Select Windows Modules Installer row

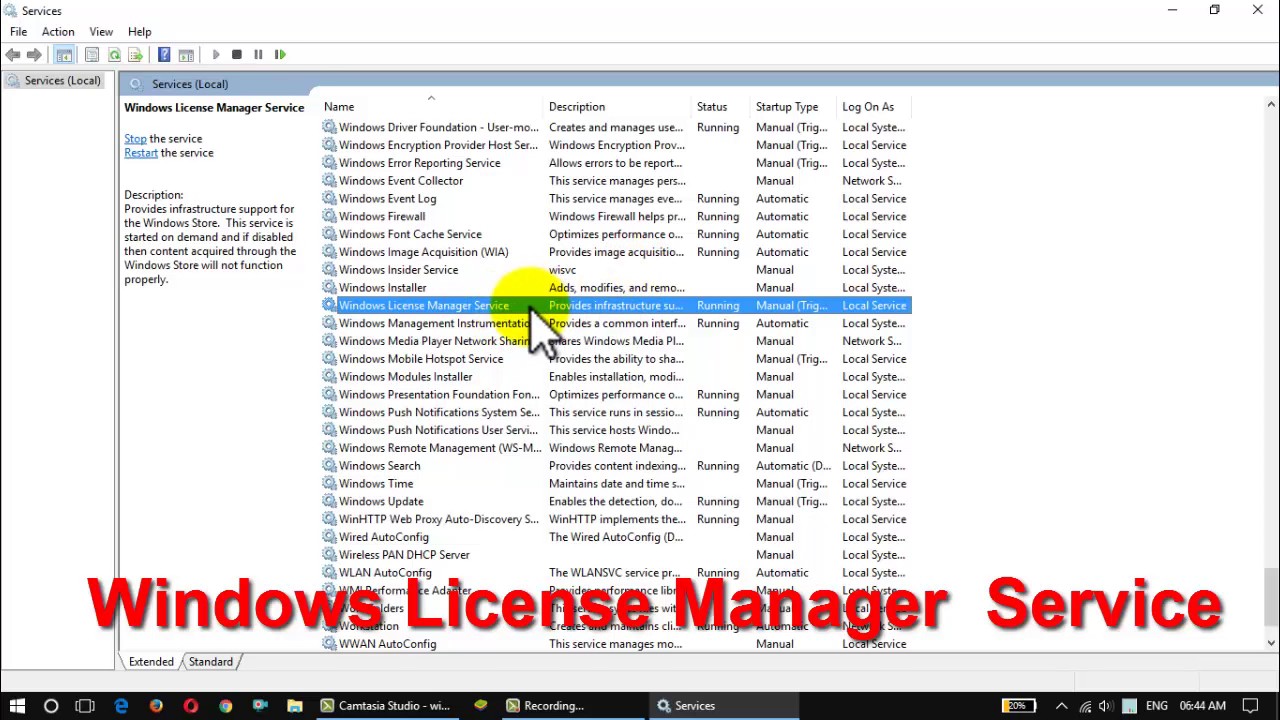tap(615, 377)
